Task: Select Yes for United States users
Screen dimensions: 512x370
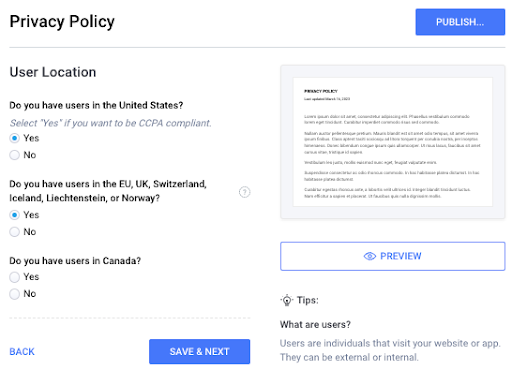Action: click(14, 138)
